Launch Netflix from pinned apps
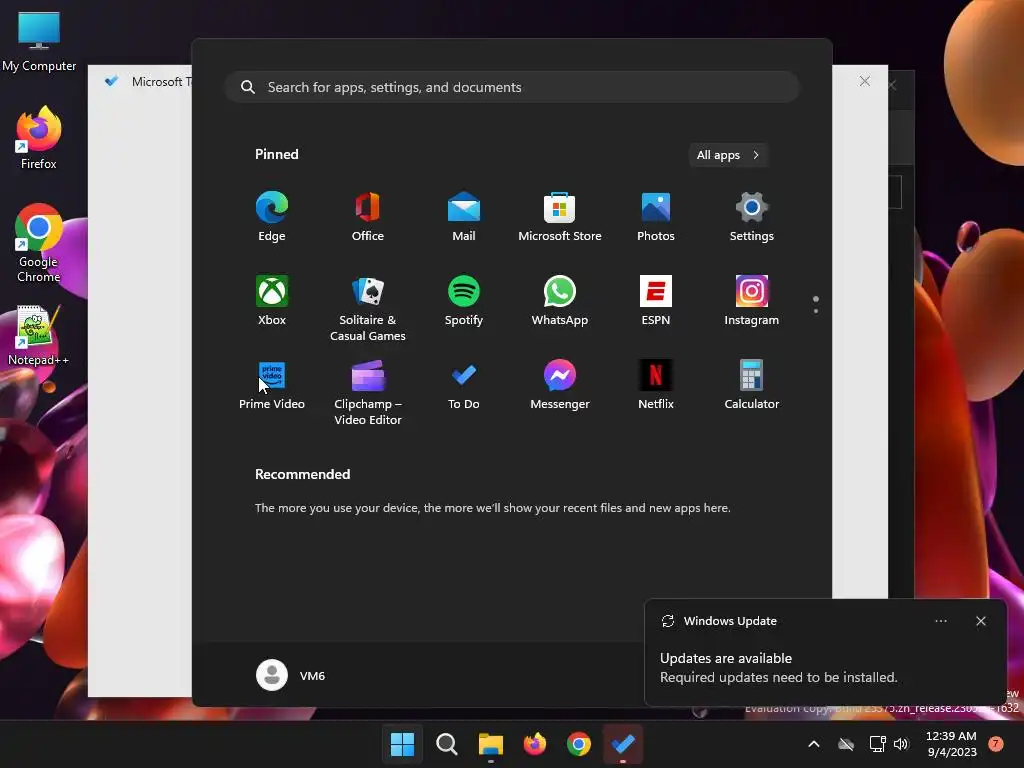The image size is (1024, 768). (656, 385)
